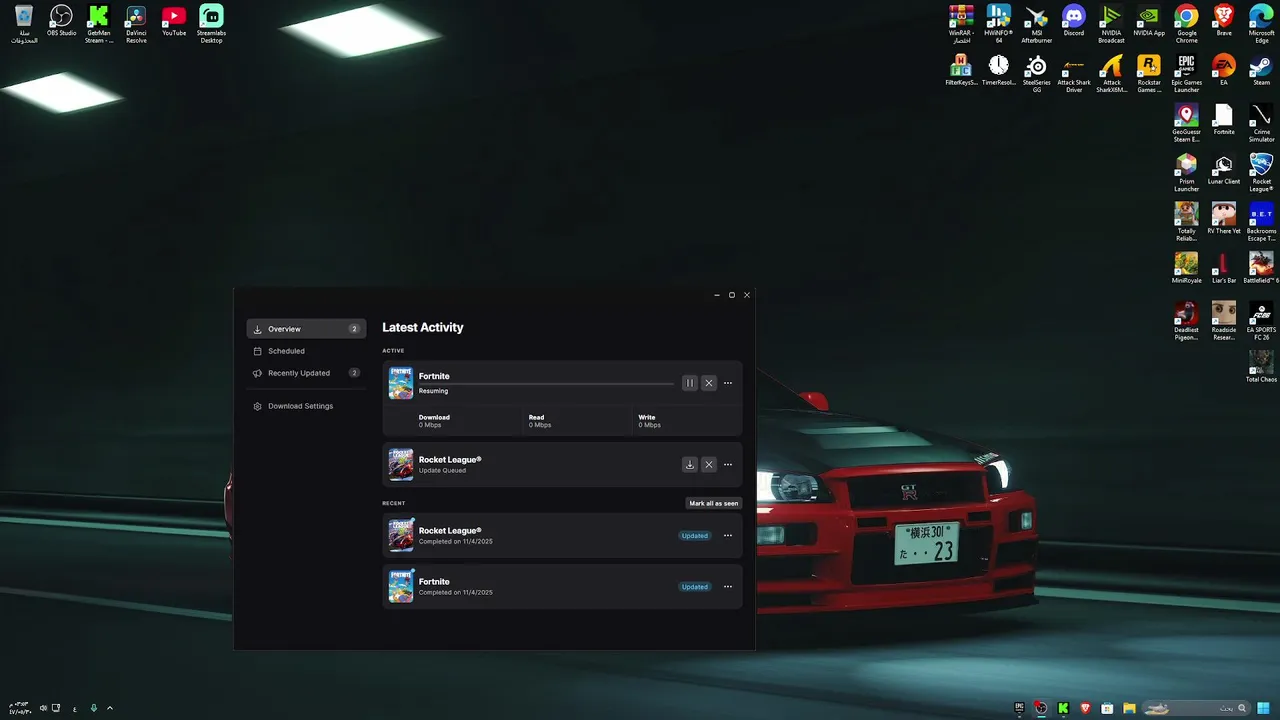Open more options for queued Rocket League
The image size is (1280, 720).
[728, 464]
